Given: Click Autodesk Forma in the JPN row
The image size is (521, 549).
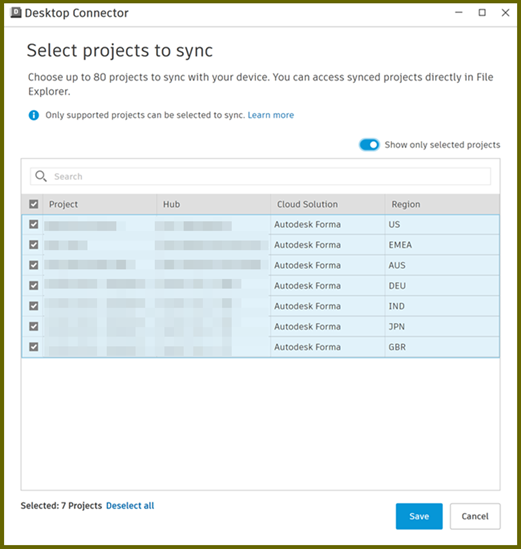Looking at the screenshot, I should (307, 326).
